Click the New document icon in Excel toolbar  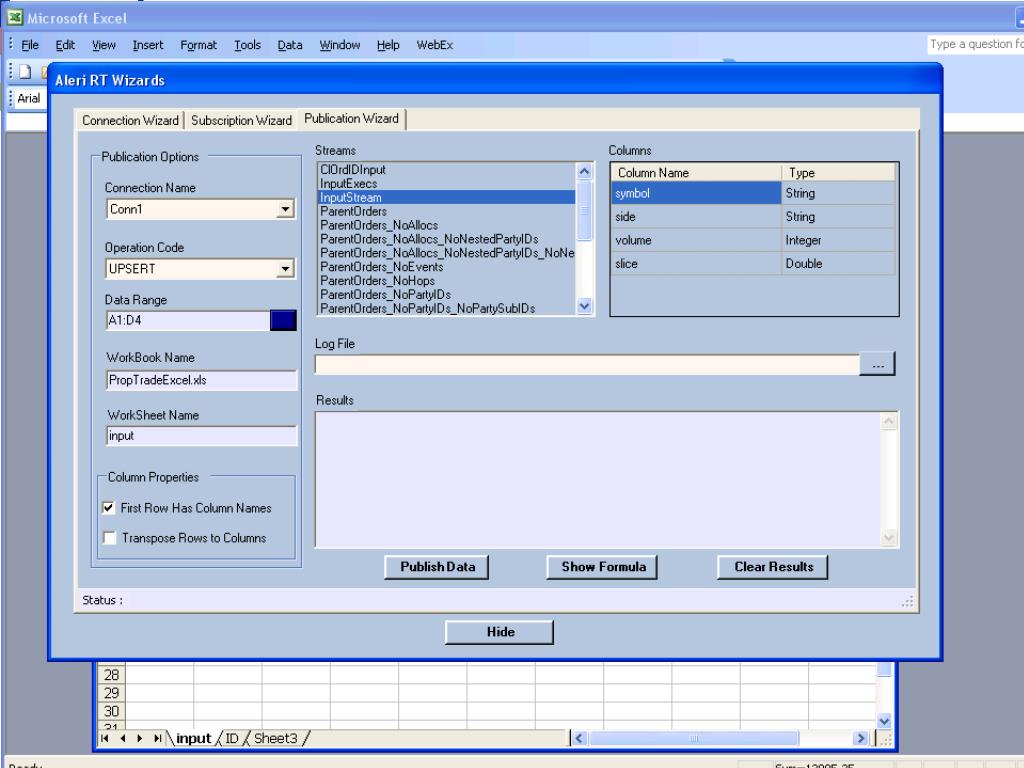tap(25, 71)
